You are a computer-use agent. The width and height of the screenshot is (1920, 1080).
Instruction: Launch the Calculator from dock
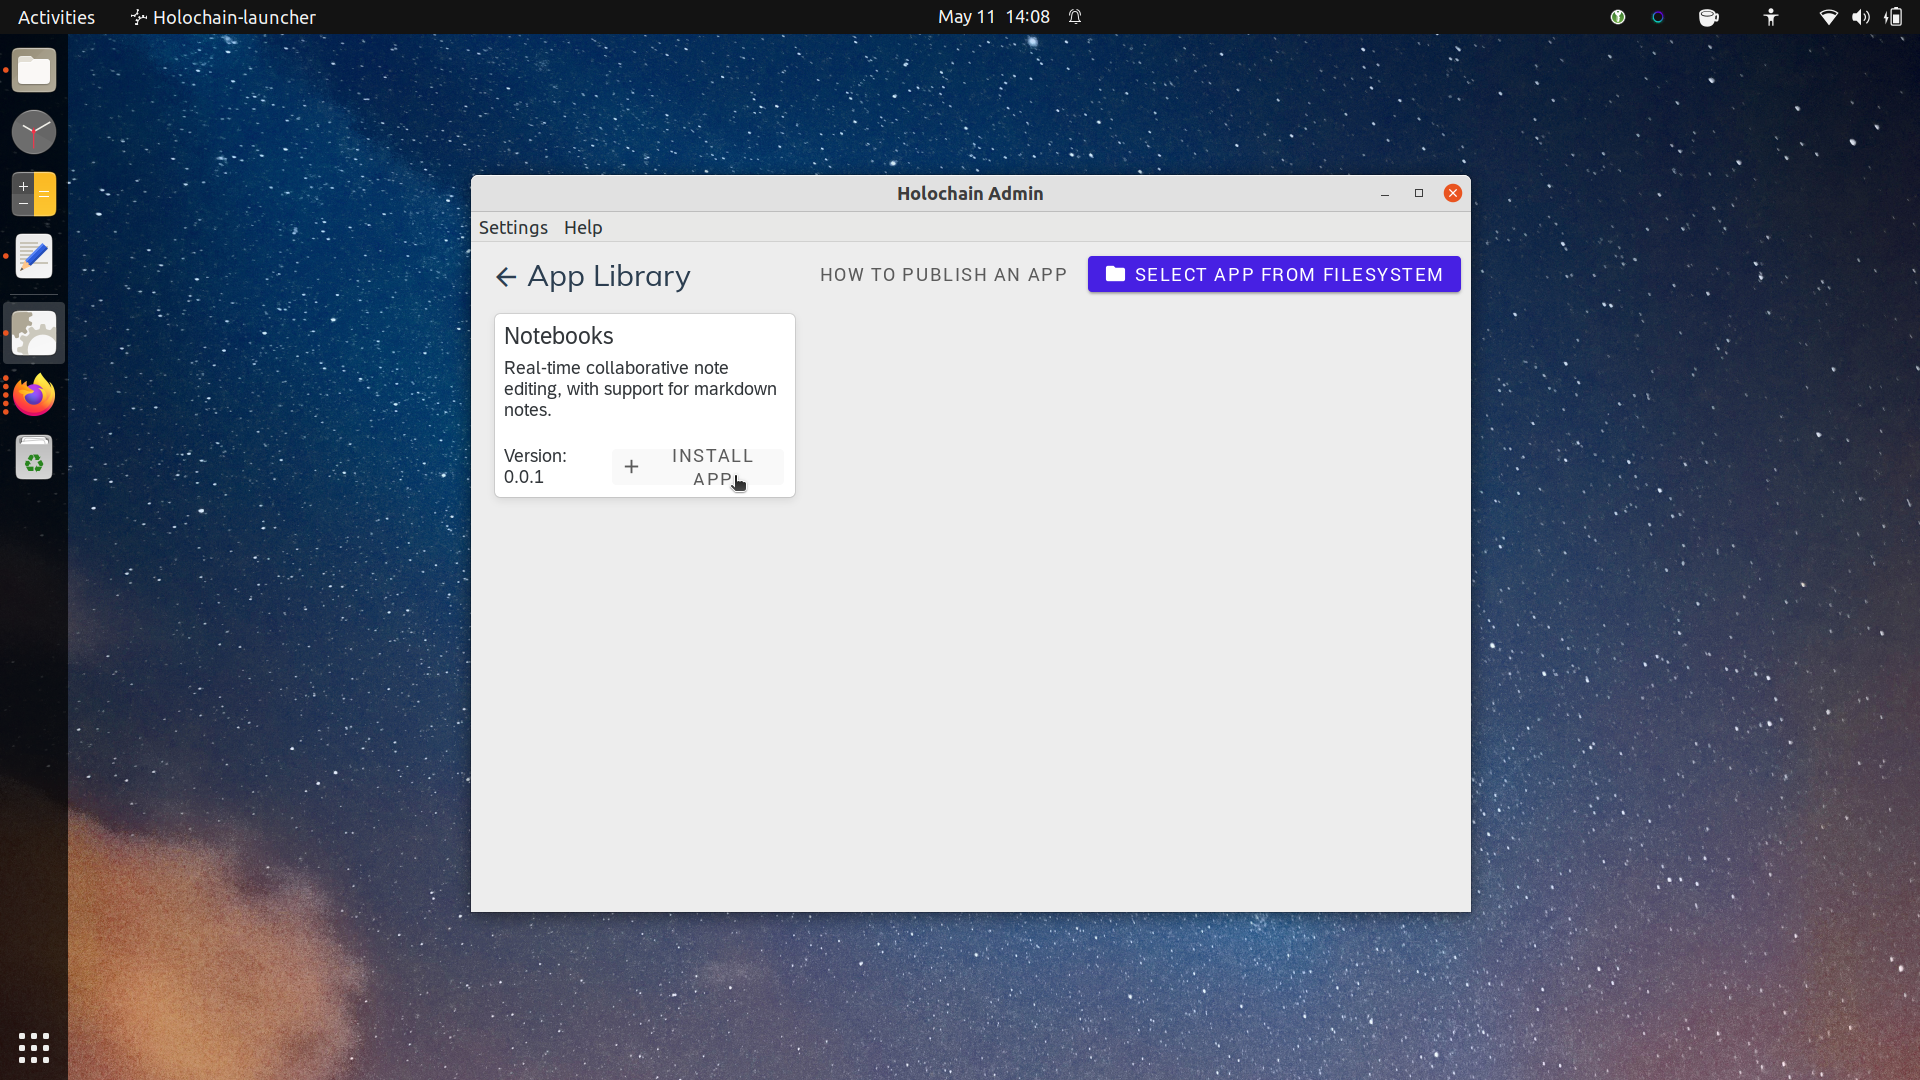click(34, 194)
